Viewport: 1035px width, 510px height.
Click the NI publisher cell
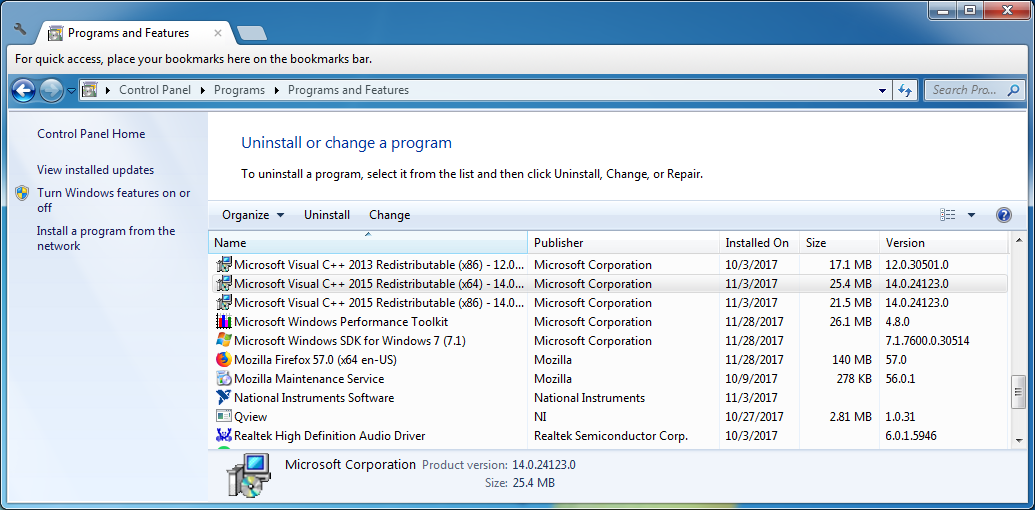(x=540, y=417)
